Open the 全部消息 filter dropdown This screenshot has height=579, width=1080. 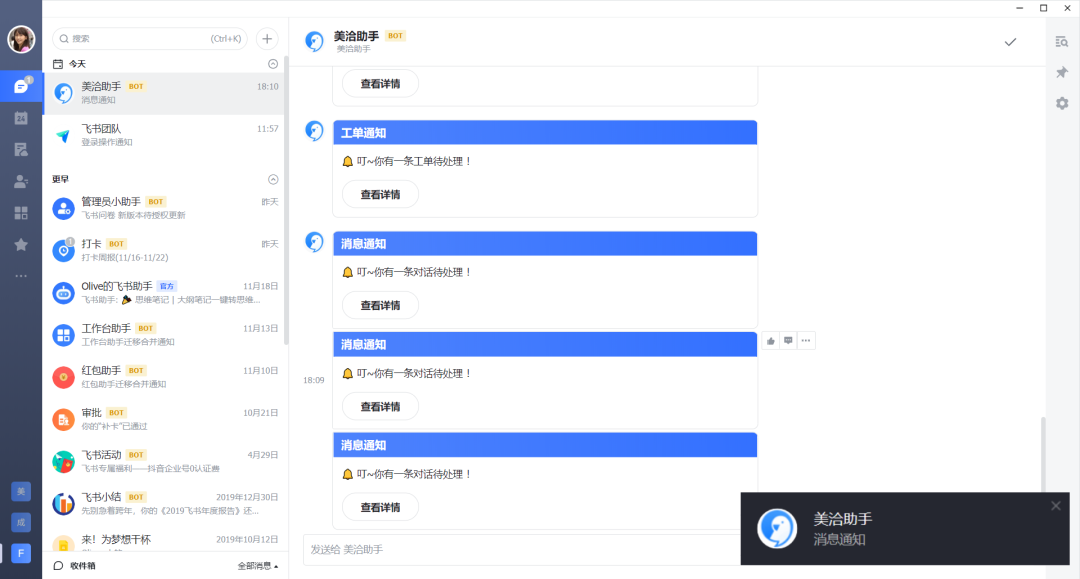(x=258, y=566)
